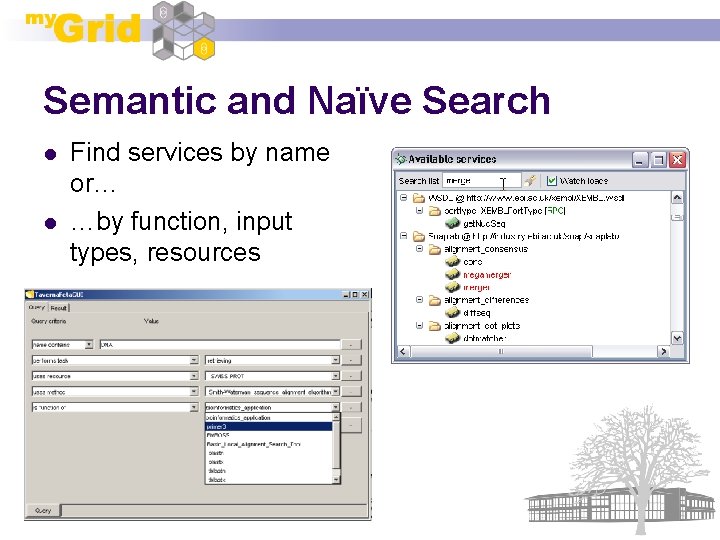720x540 pixels.
Task: Open the 'uses method' criteria dropdown
Action: (x=194, y=392)
